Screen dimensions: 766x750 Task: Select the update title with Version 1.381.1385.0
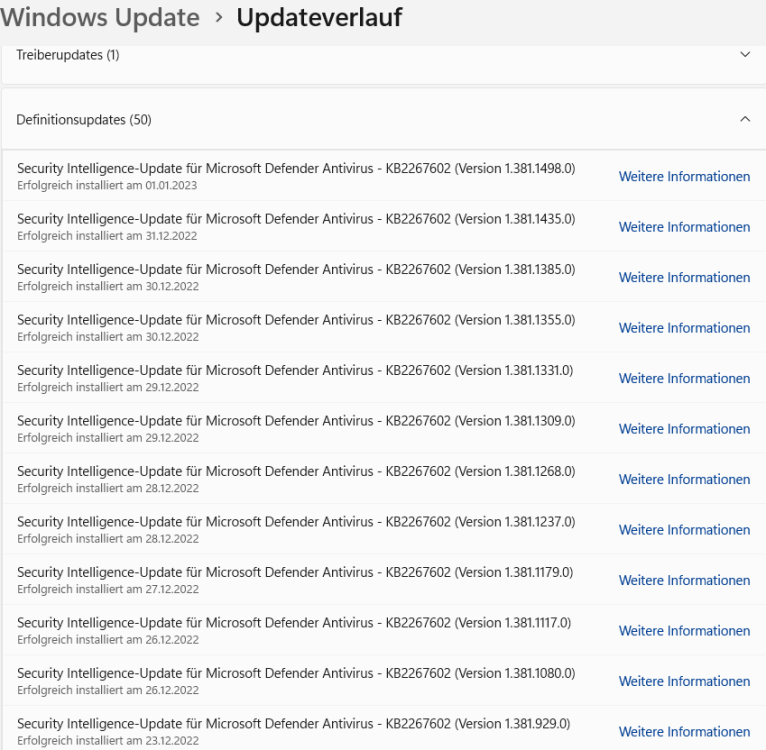[296, 269]
